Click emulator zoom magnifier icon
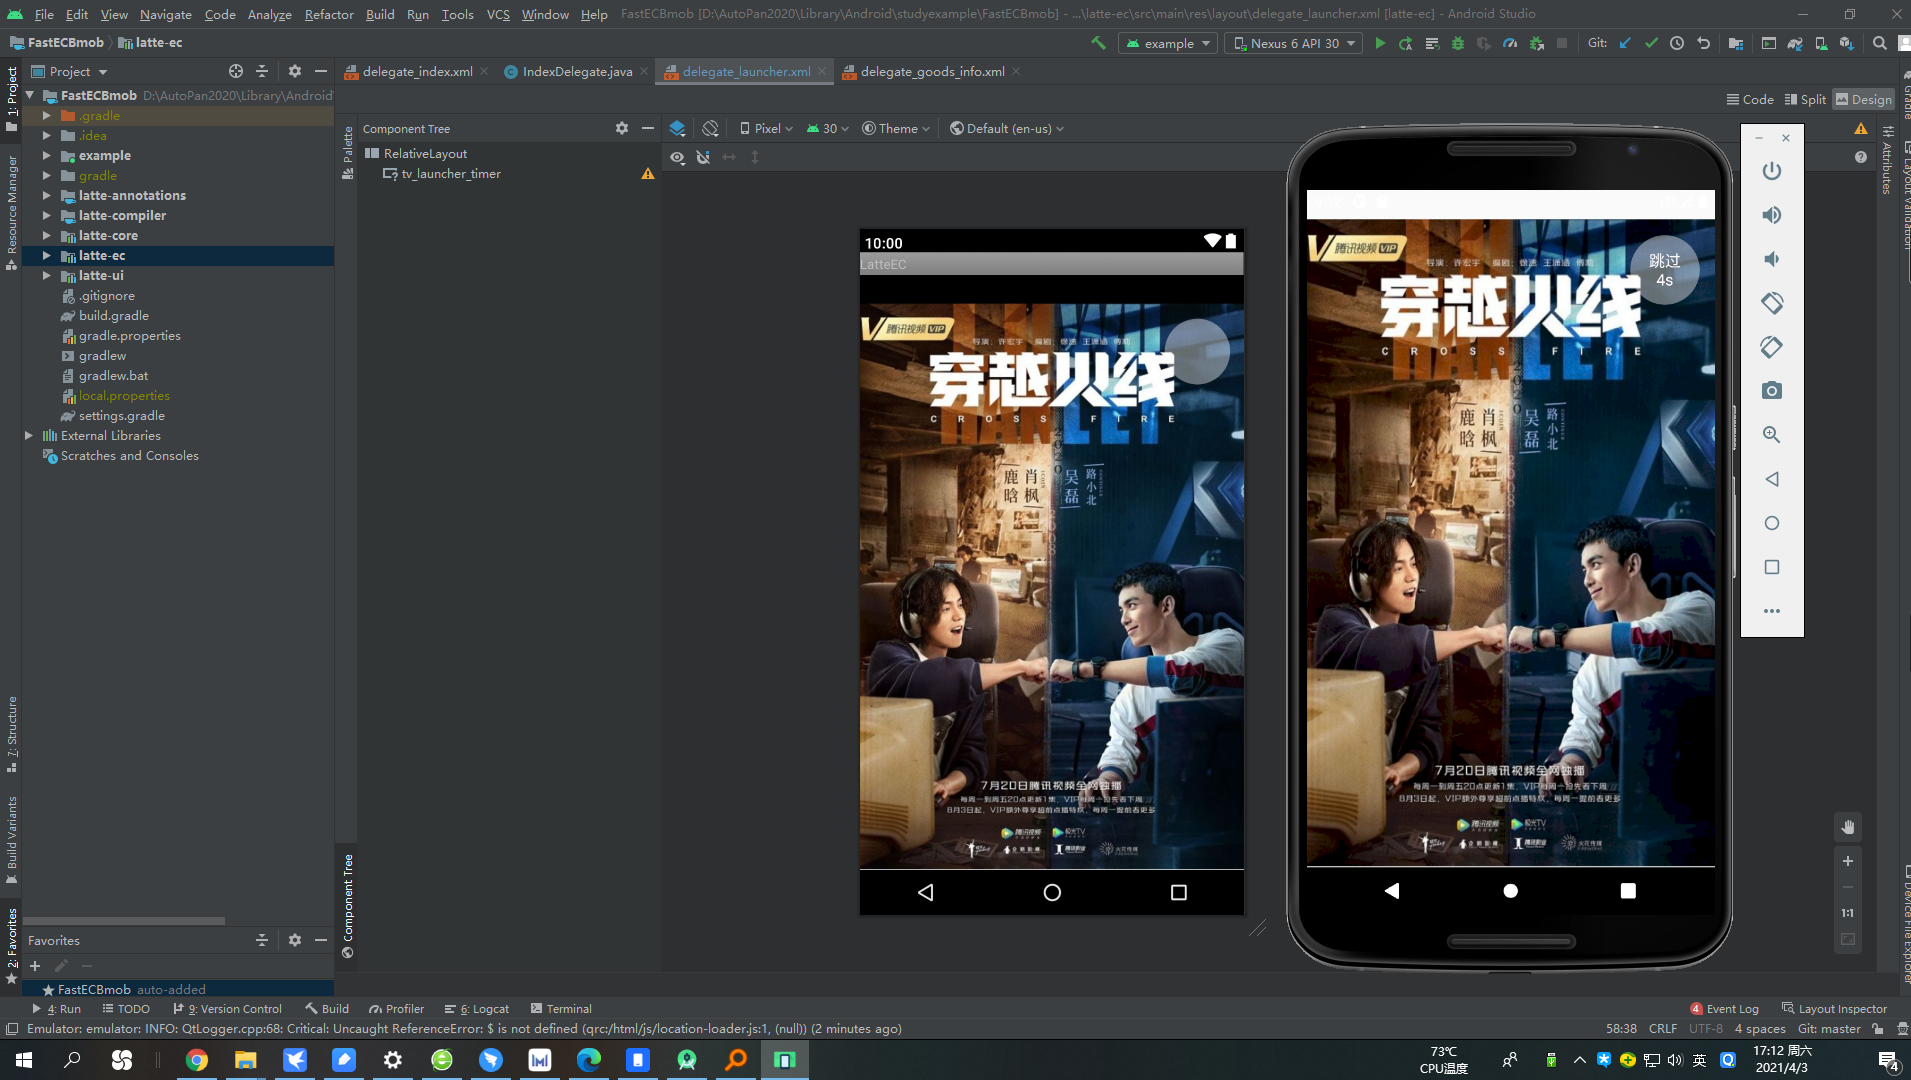 click(1771, 435)
